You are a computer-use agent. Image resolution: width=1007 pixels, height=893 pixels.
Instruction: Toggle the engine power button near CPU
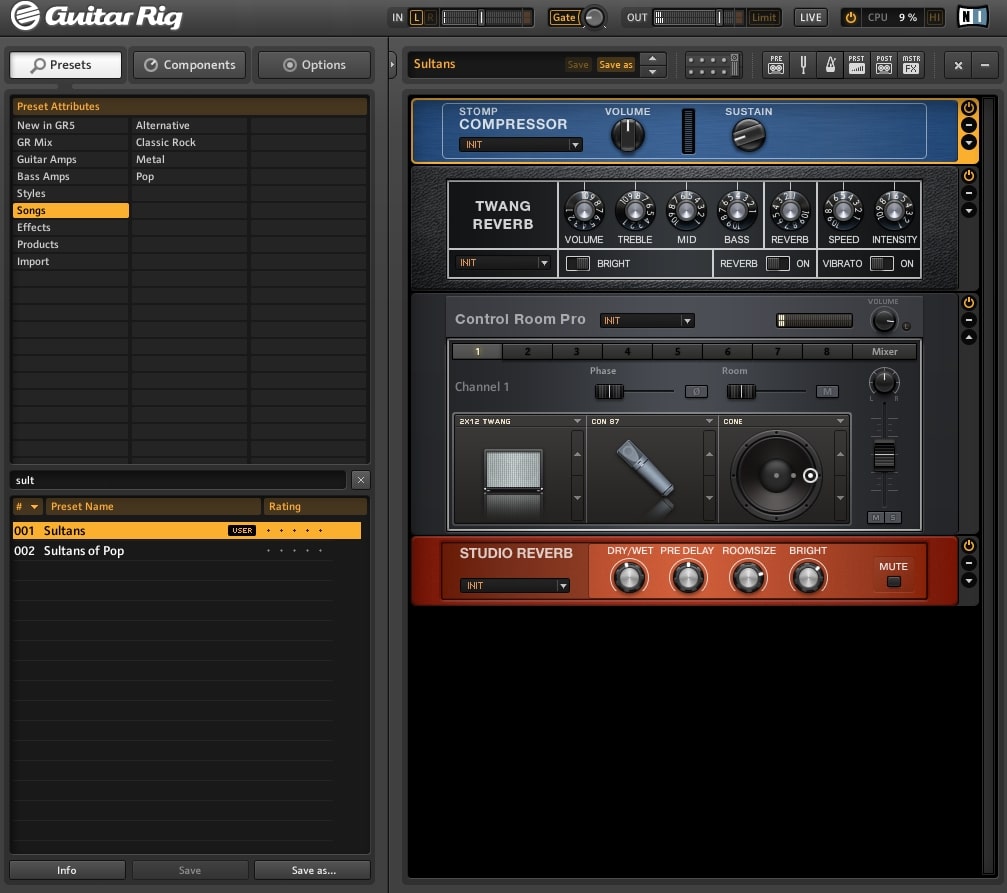850,17
